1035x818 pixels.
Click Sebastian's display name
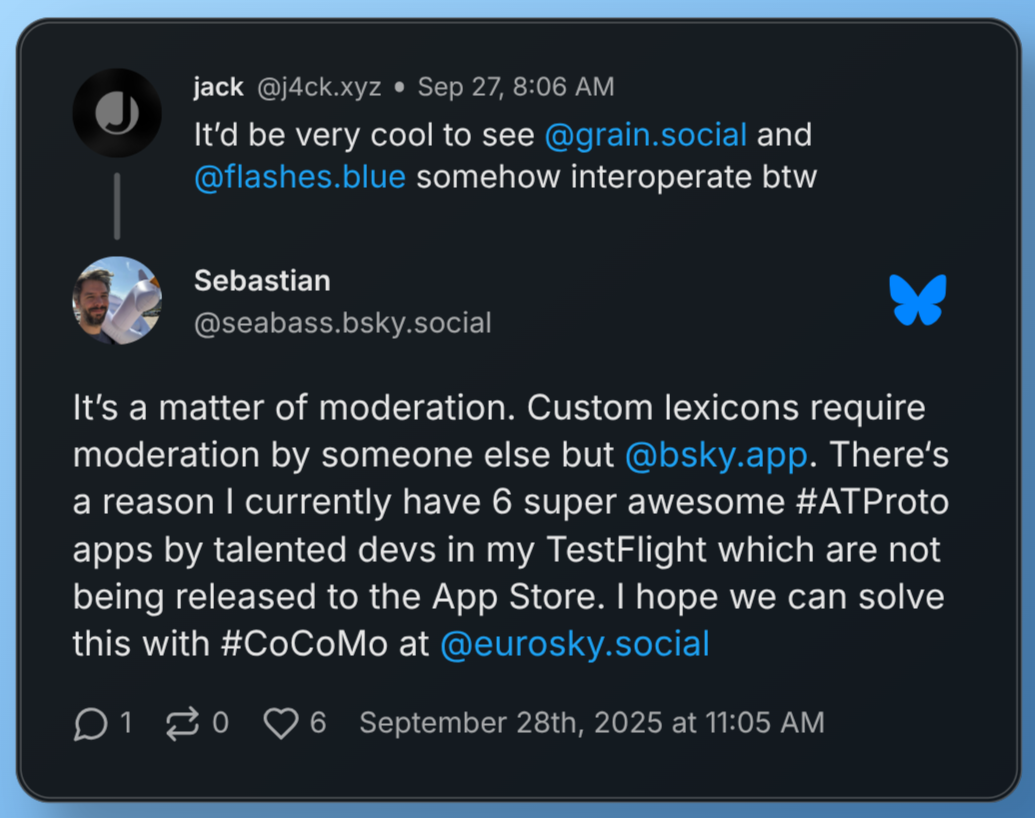tap(262, 280)
